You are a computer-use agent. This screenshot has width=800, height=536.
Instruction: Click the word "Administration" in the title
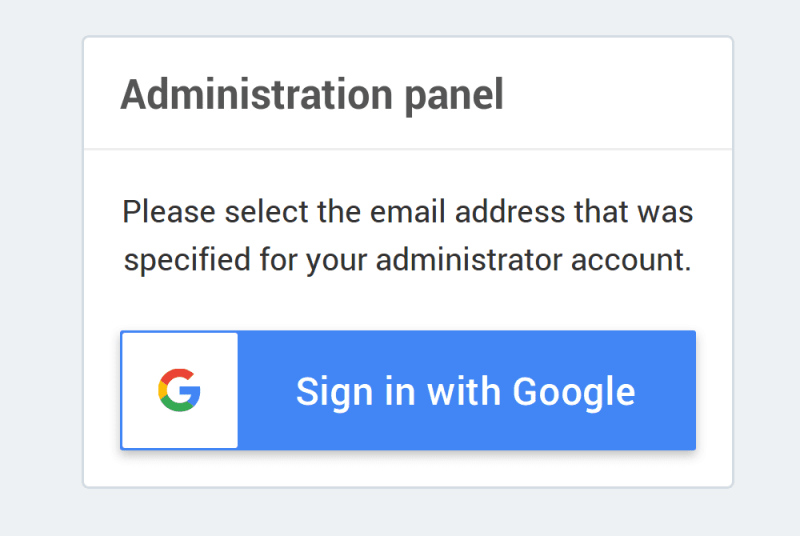250,95
